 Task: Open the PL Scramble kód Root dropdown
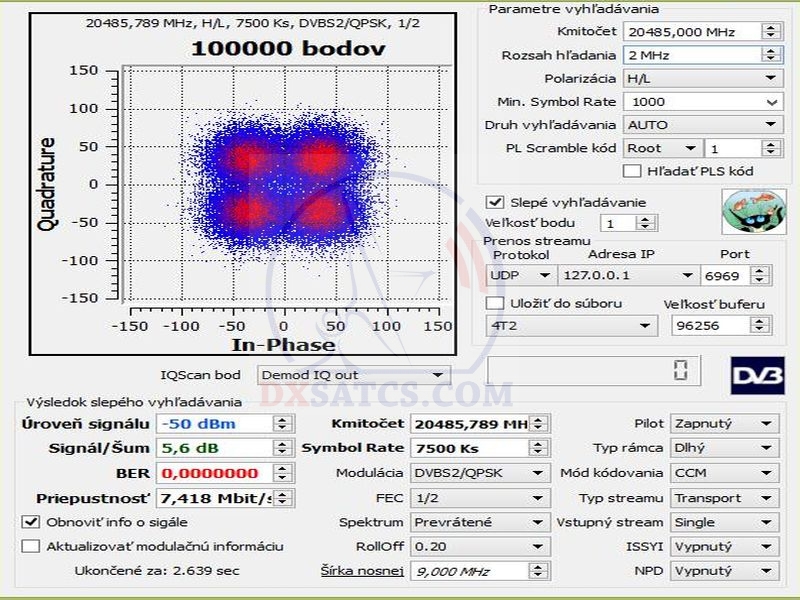tap(658, 148)
